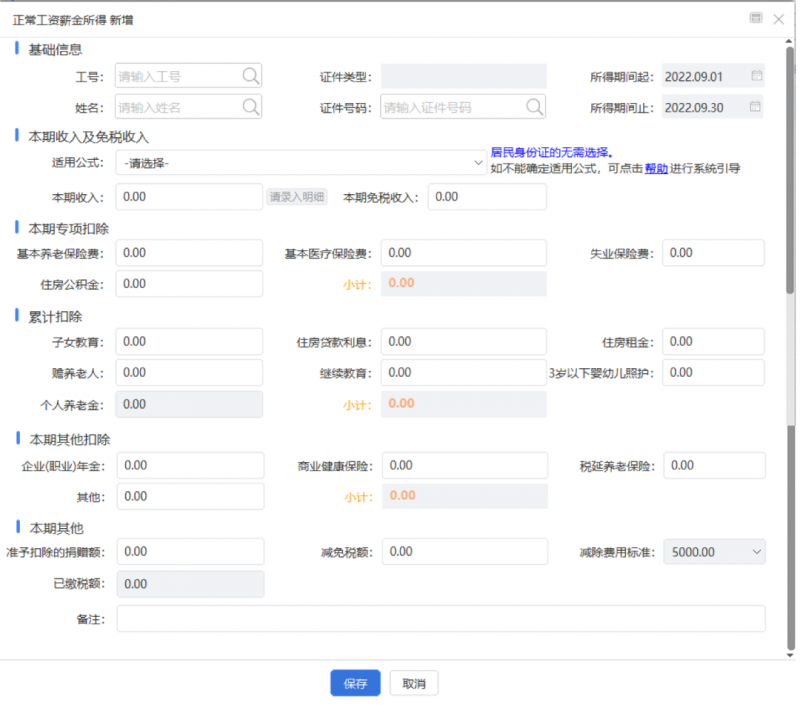Screen dimensions: 800x705
Task: Focus the 商业健康保险 input field
Action: point(463,466)
